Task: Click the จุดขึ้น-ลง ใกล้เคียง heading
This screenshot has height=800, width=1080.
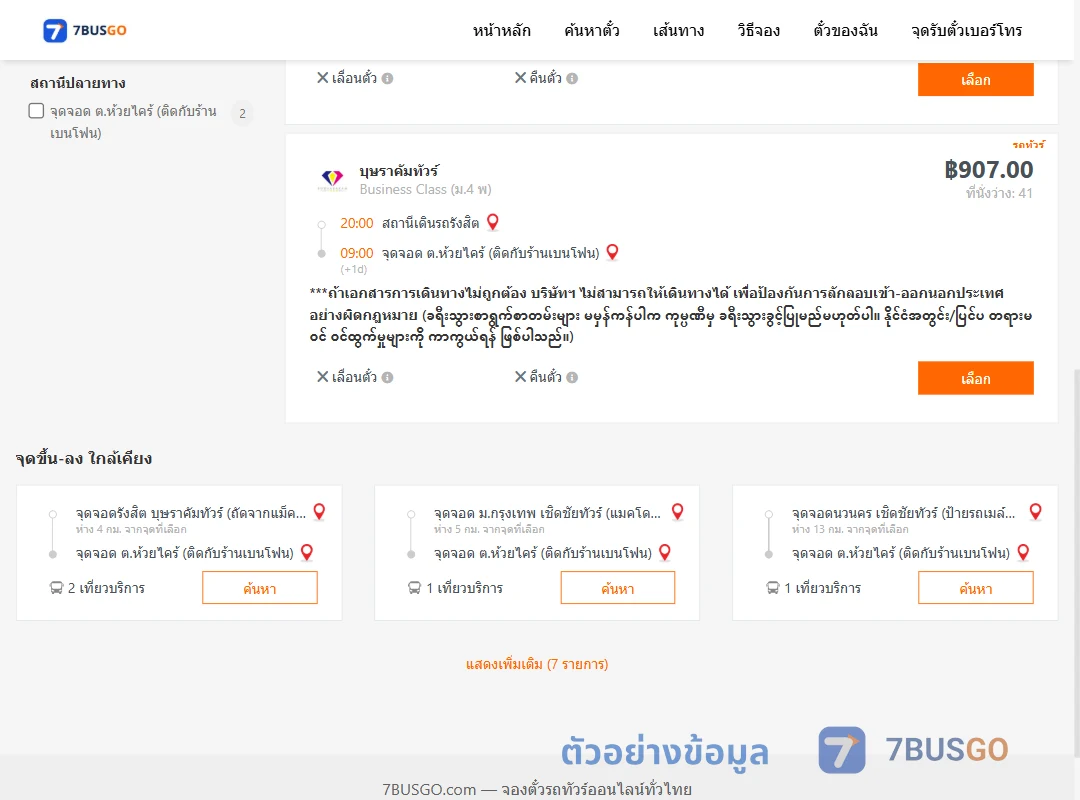Action: click(84, 459)
